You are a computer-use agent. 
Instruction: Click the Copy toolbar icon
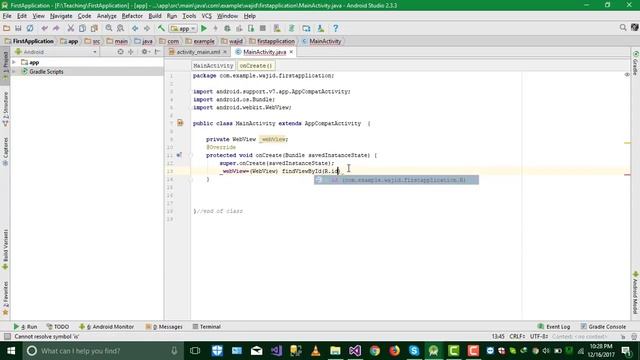[82, 28]
